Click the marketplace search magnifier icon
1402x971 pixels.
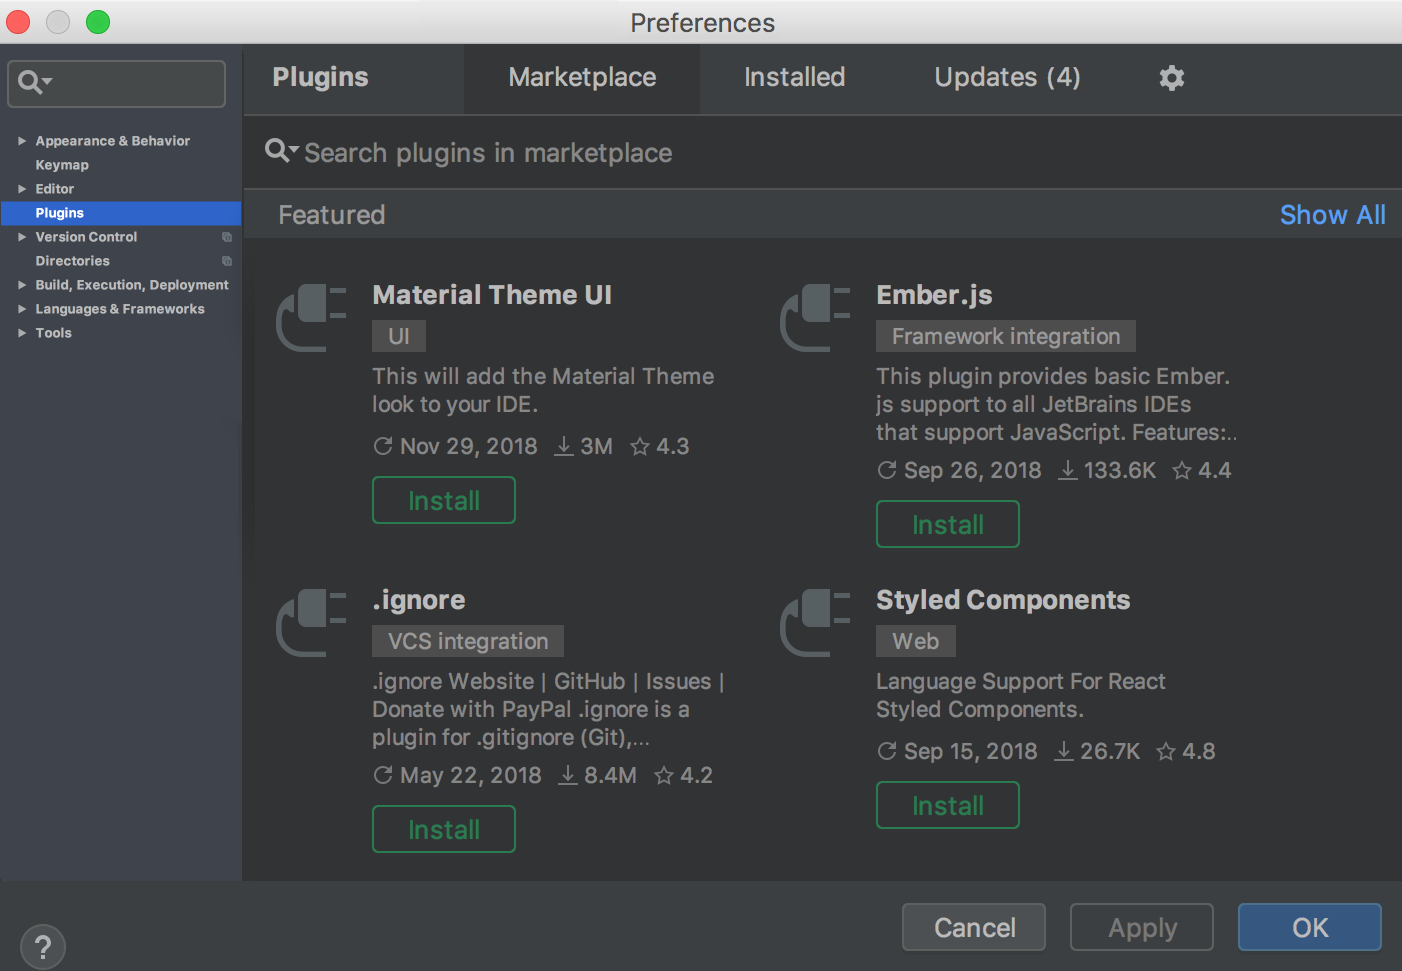click(x=281, y=151)
